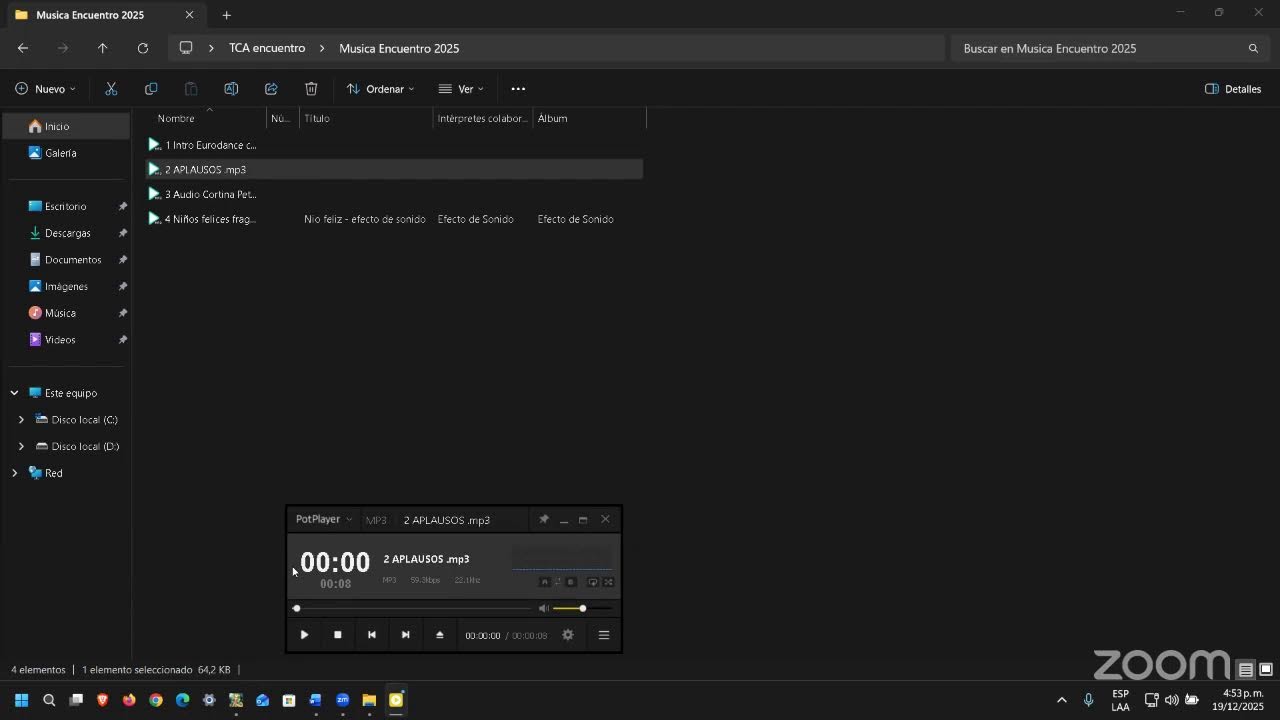
Task: Refresh the current folder
Action: [143, 48]
